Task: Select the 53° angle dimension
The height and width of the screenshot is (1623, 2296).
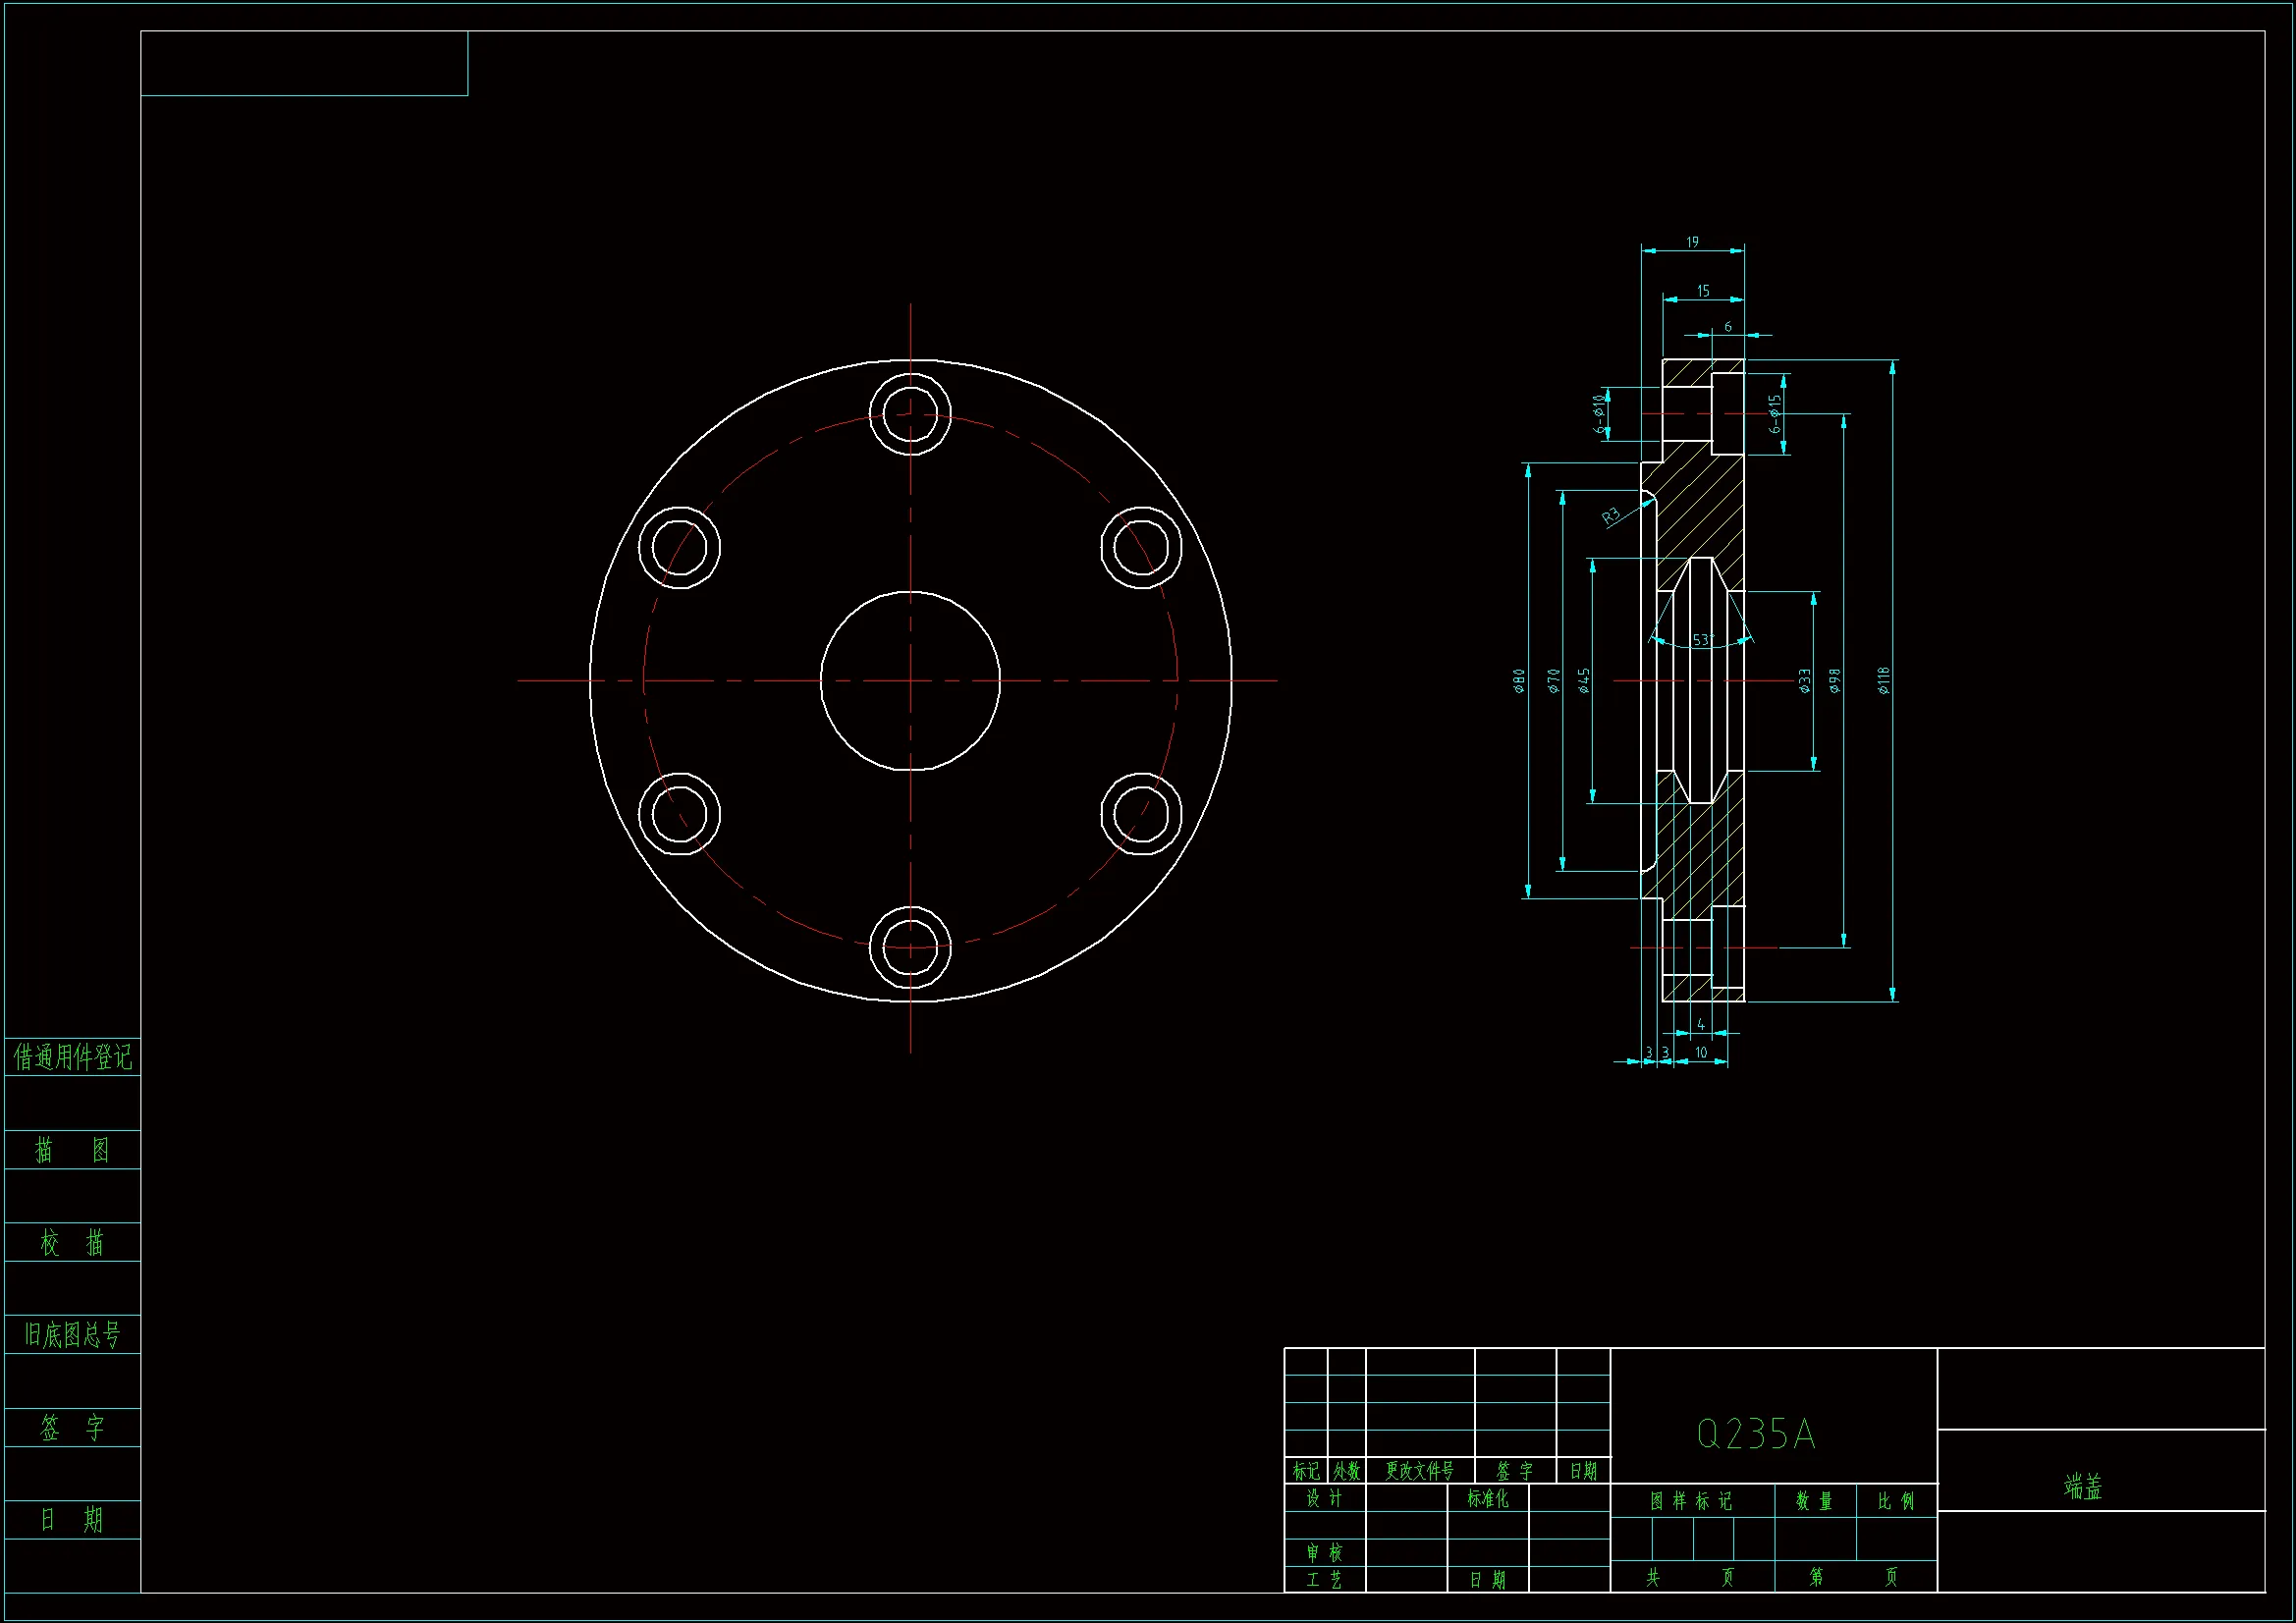Action: pos(1702,640)
